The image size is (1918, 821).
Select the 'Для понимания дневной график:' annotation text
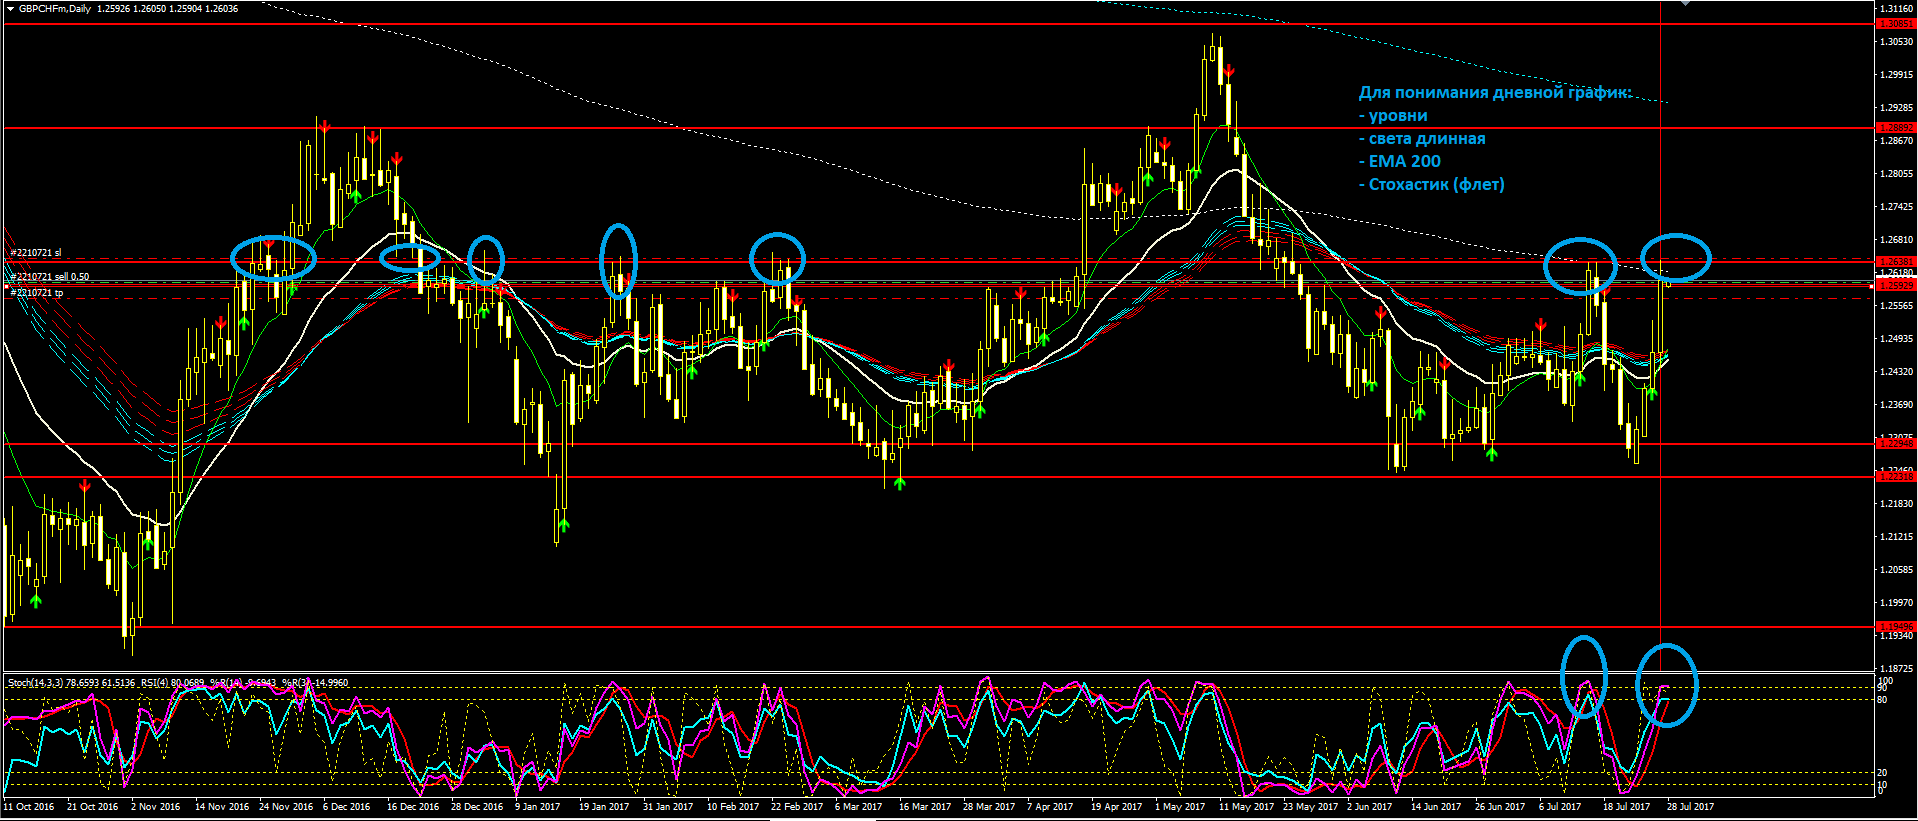(1494, 92)
